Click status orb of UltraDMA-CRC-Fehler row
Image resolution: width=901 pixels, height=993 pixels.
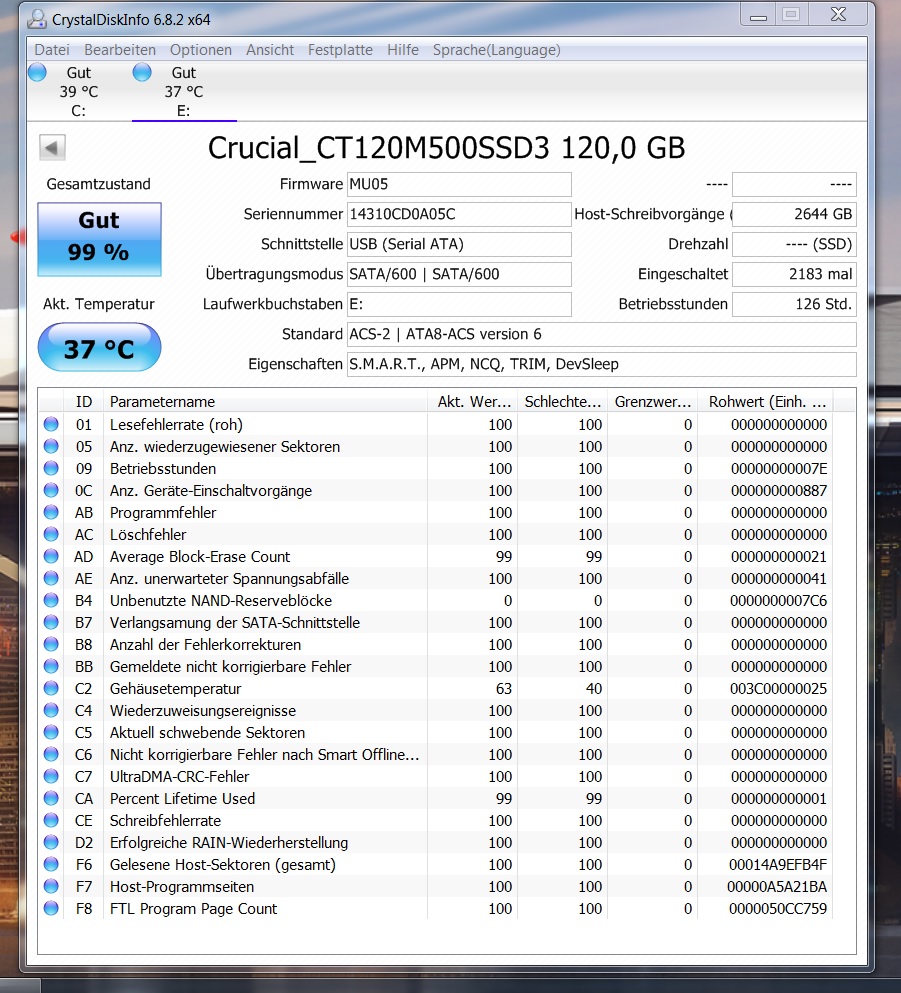(51, 776)
